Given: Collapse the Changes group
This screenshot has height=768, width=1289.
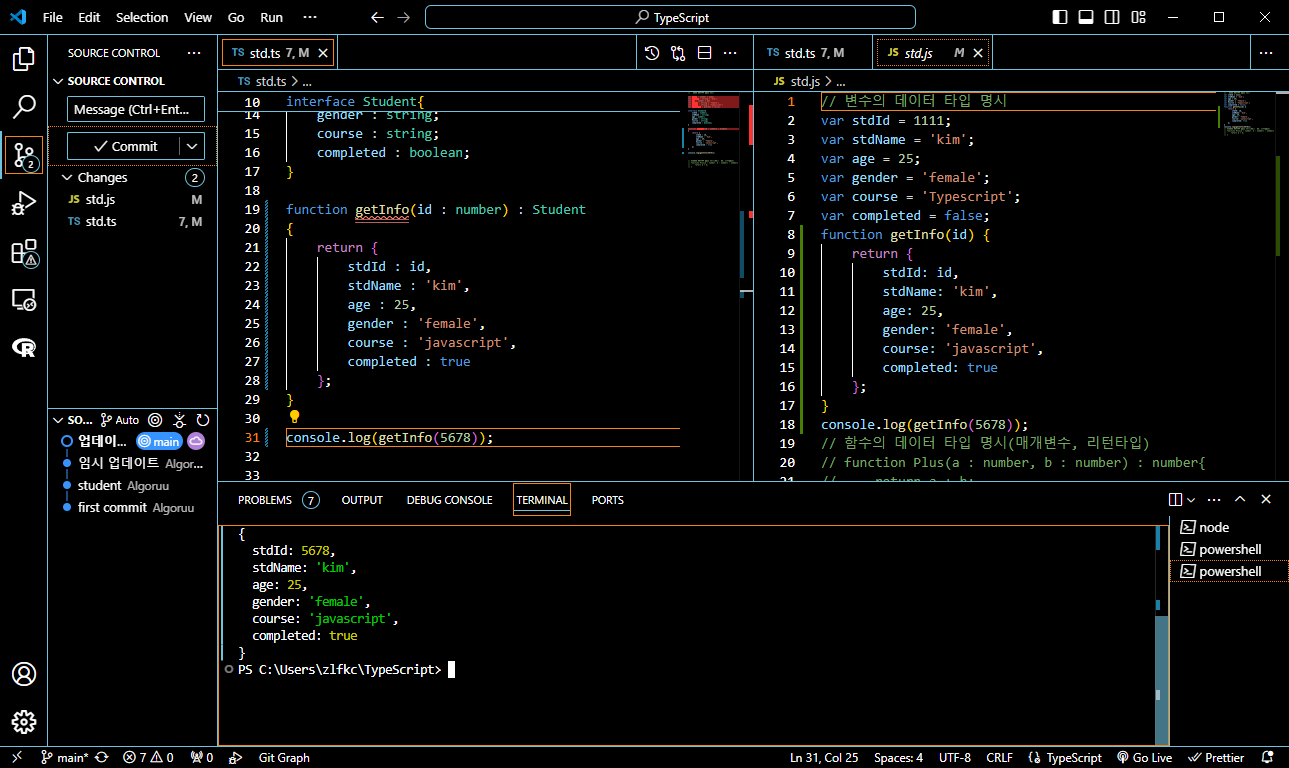Looking at the screenshot, I should [68, 177].
